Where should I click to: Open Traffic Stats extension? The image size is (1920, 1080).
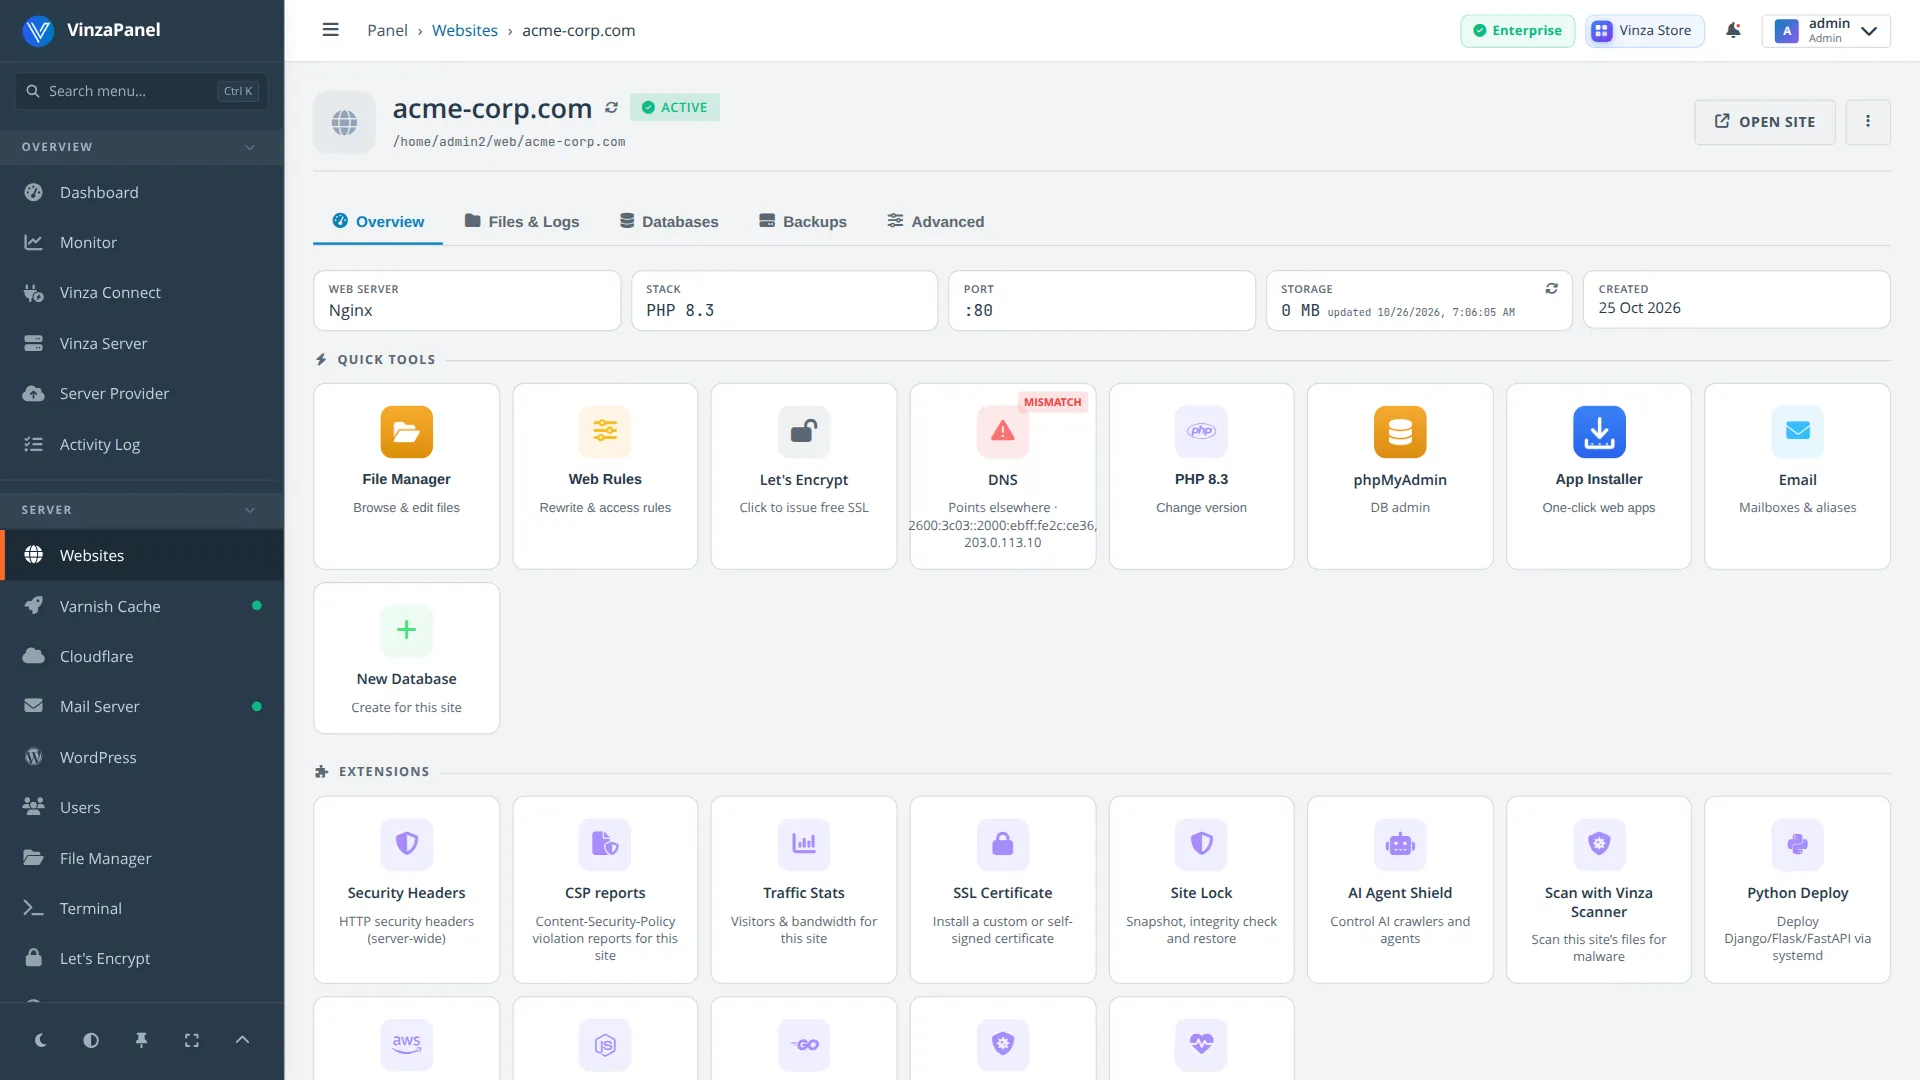tap(804, 889)
